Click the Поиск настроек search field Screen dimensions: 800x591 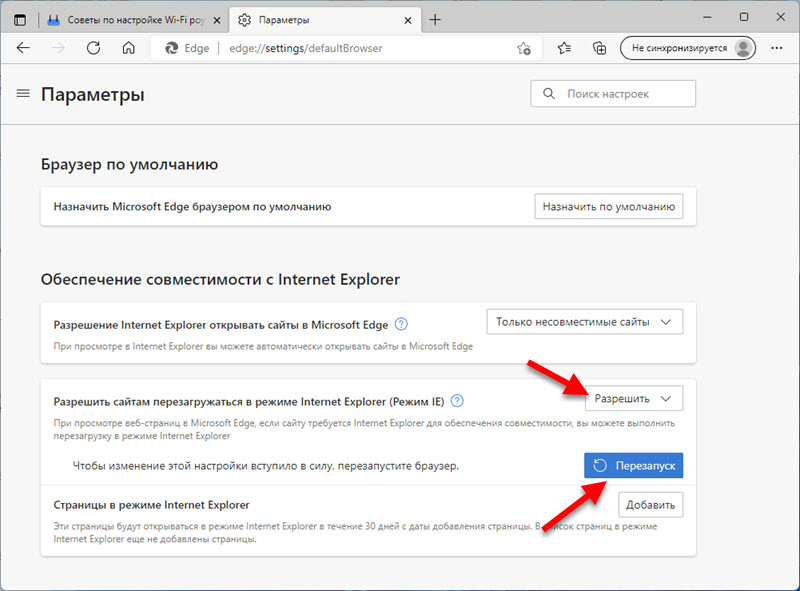(x=613, y=93)
